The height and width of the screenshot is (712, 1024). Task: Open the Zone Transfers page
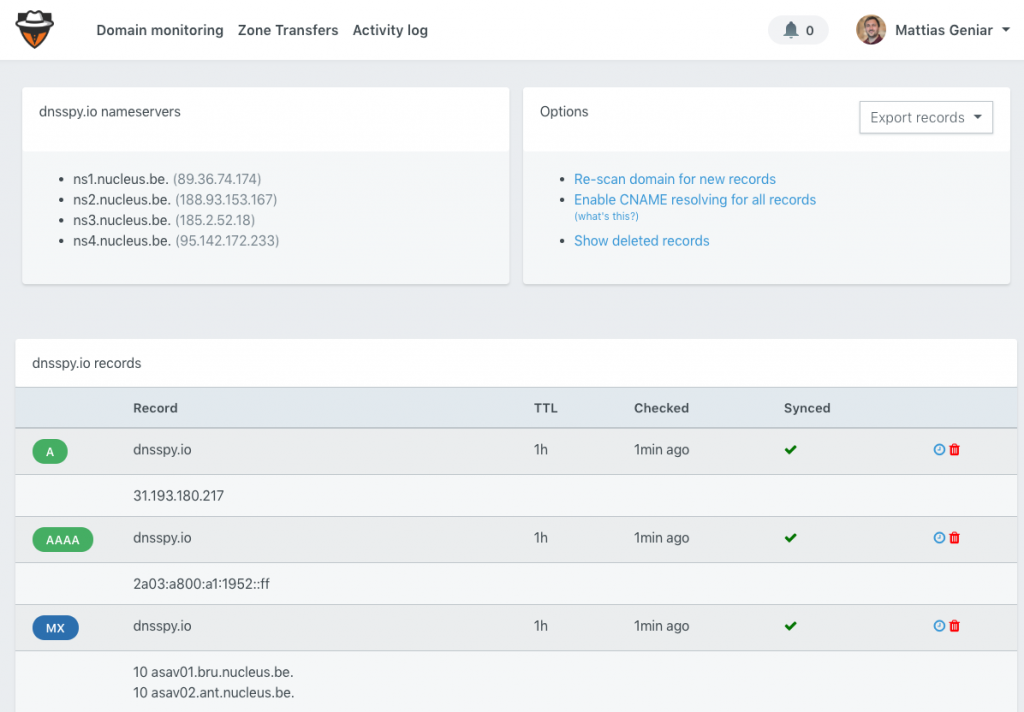point(288,30)
